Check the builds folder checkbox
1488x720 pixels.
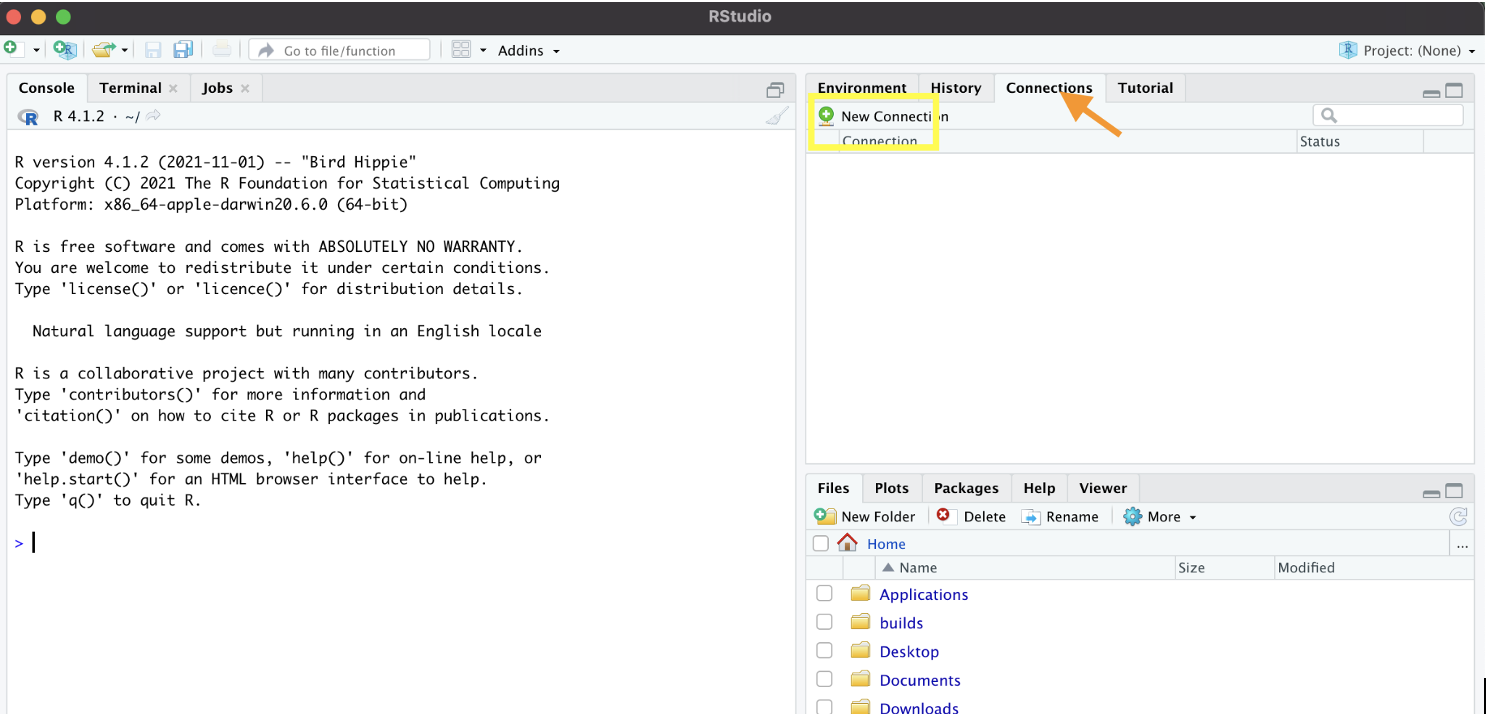(x=824, y=622)
